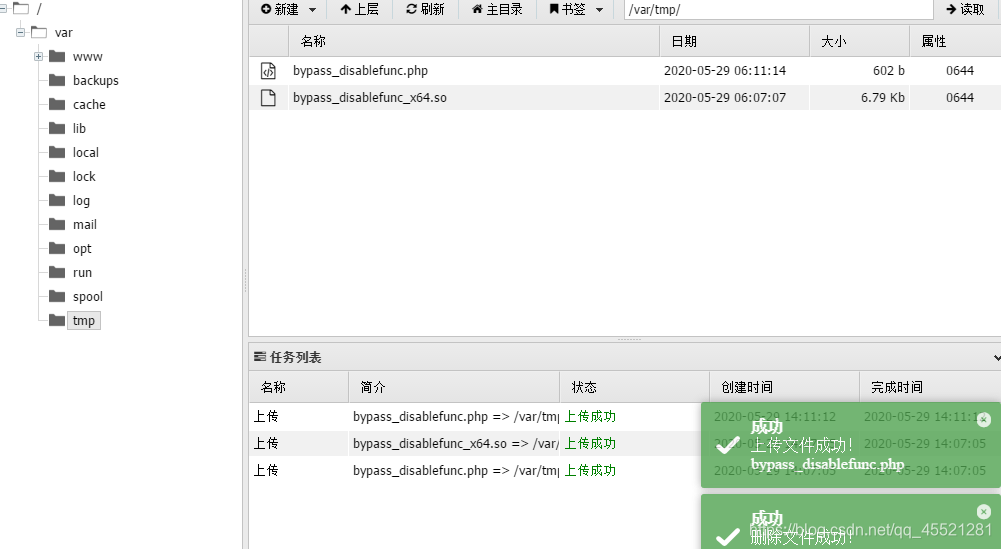Click the 6.79 Kb size cell

882,98
